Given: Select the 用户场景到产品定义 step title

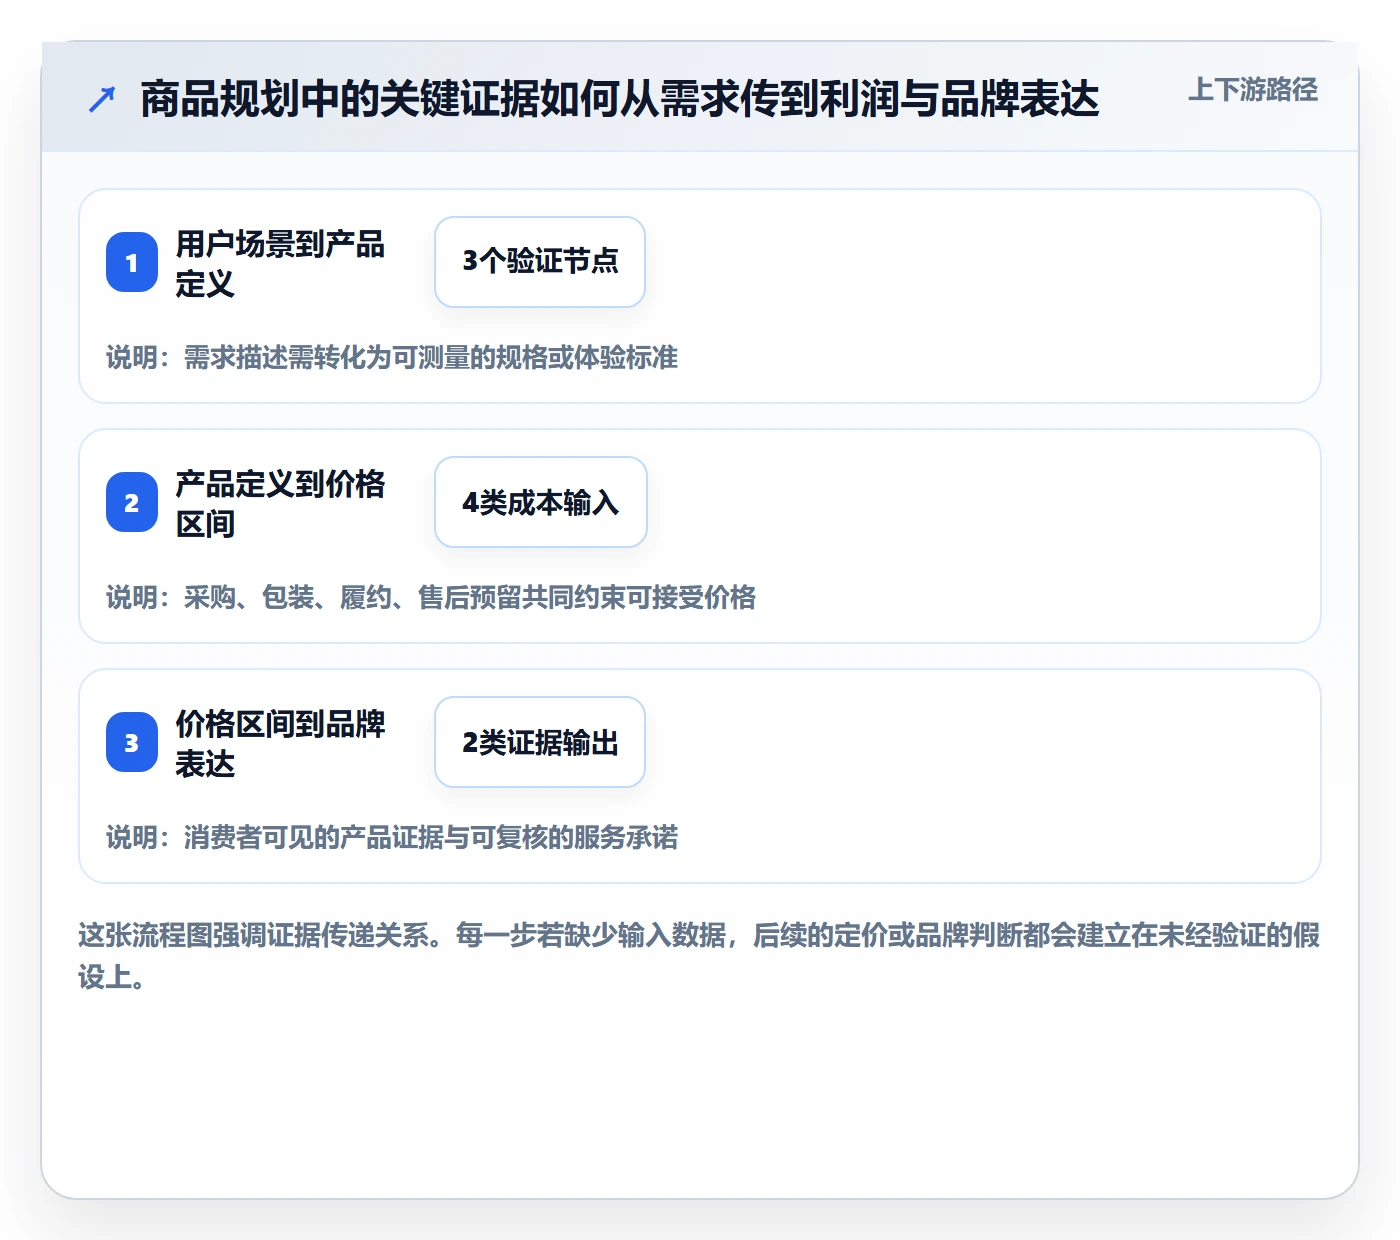Looking at the screenshot, I should pos(280,263).
